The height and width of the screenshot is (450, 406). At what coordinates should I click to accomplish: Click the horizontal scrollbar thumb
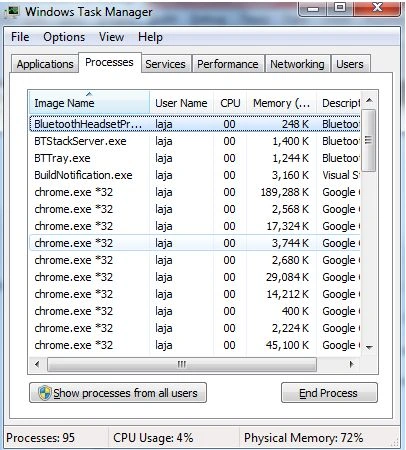[182, 364]
